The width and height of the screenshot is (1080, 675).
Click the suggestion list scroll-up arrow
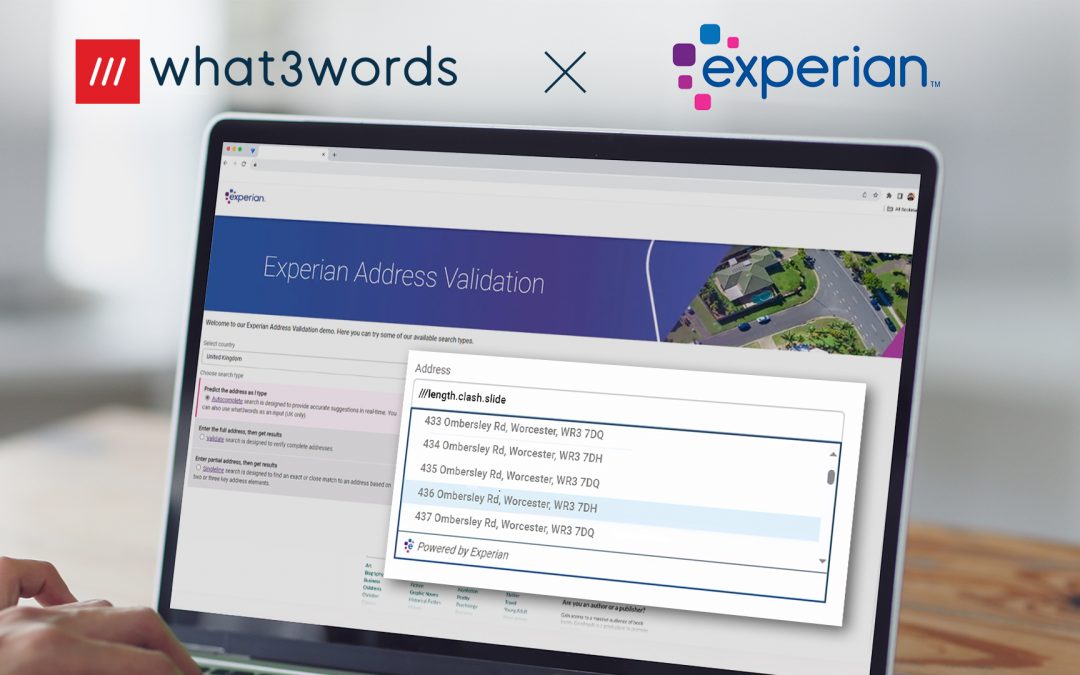[833, 455]
